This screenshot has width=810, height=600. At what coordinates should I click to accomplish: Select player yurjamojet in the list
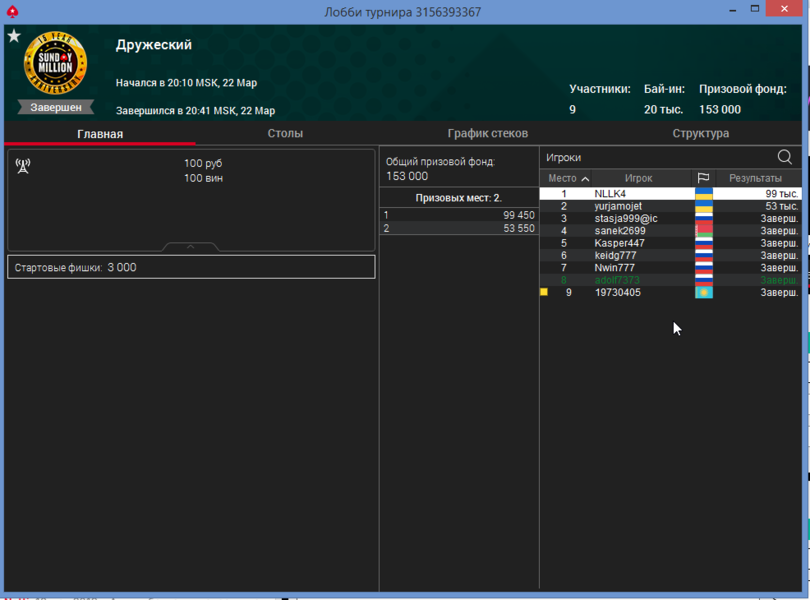618,206
